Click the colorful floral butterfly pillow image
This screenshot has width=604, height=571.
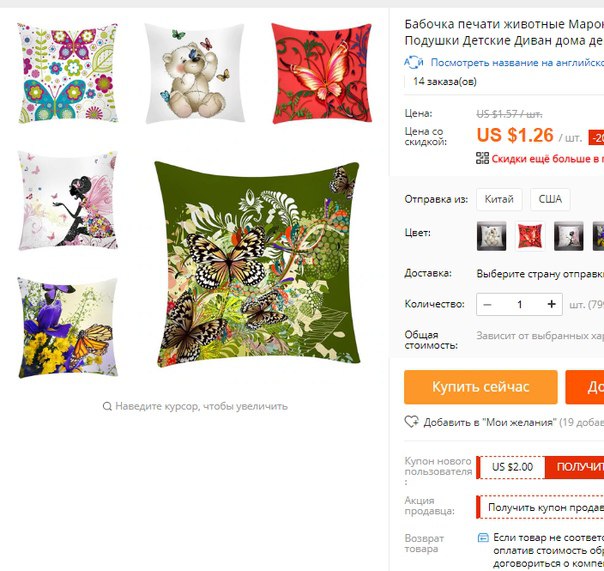[68, 73]
